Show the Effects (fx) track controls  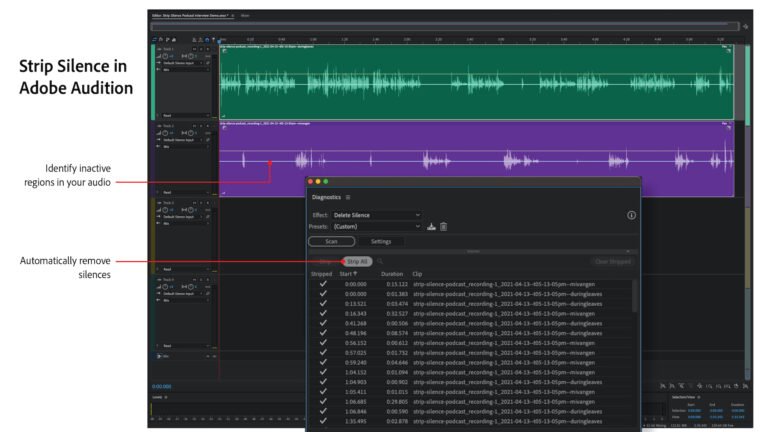(x=161, y=39)
